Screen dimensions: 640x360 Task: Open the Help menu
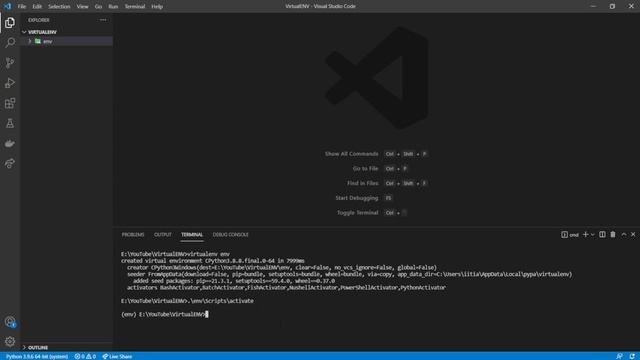coord(157,7)
